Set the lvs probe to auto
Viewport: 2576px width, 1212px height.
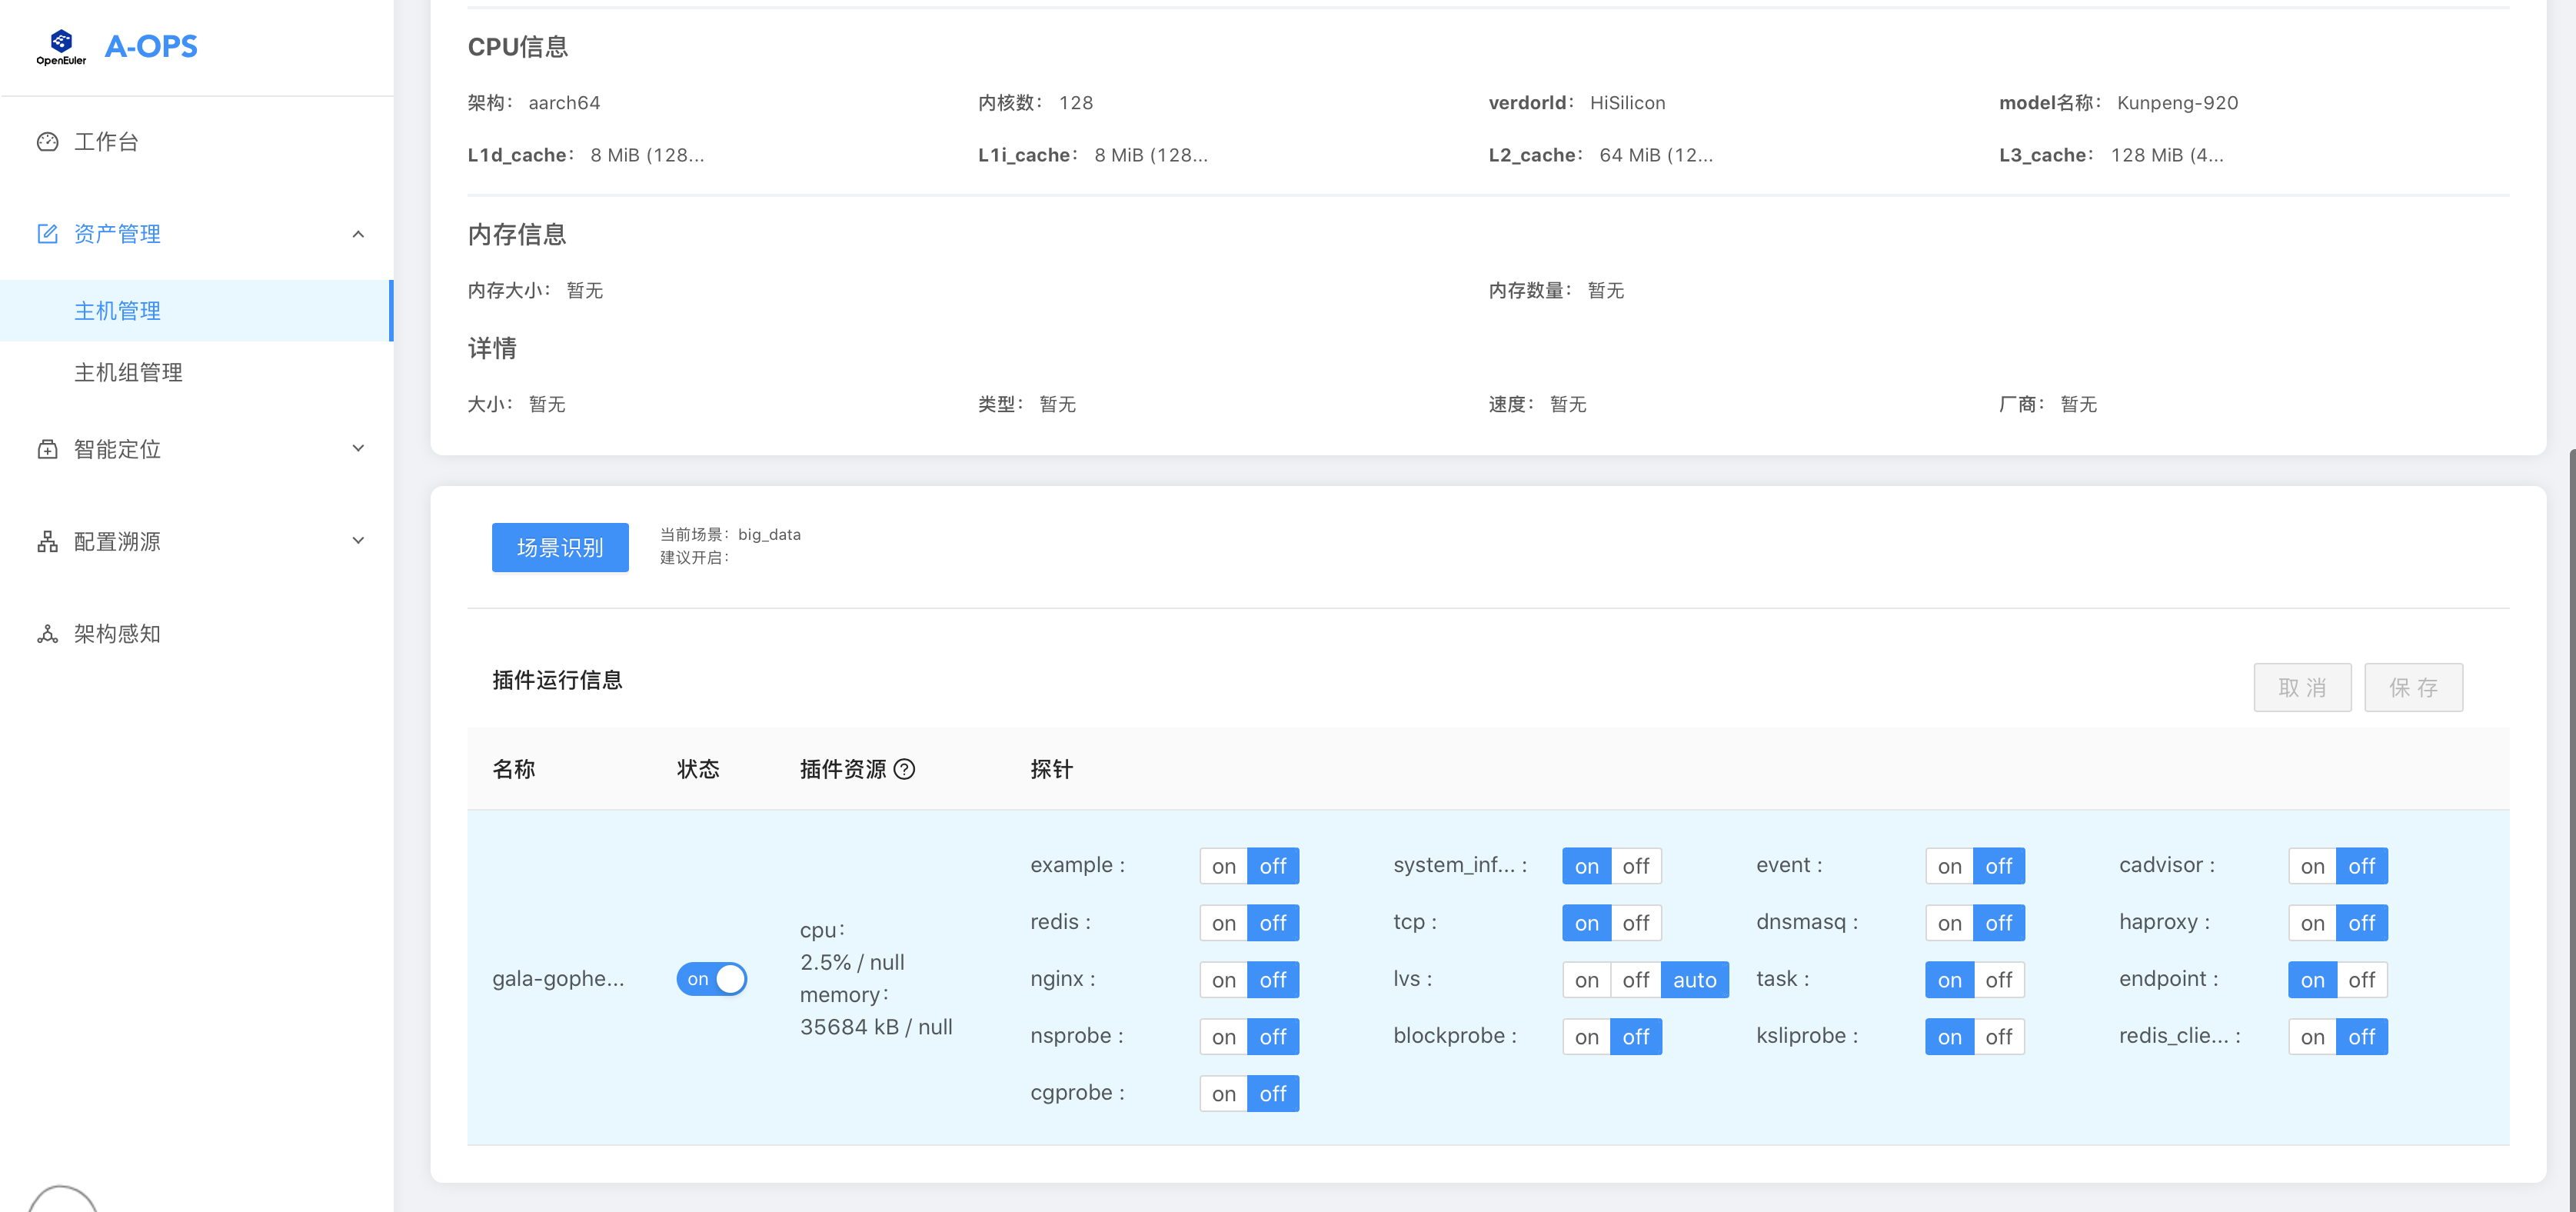(x=1694, y=980)
